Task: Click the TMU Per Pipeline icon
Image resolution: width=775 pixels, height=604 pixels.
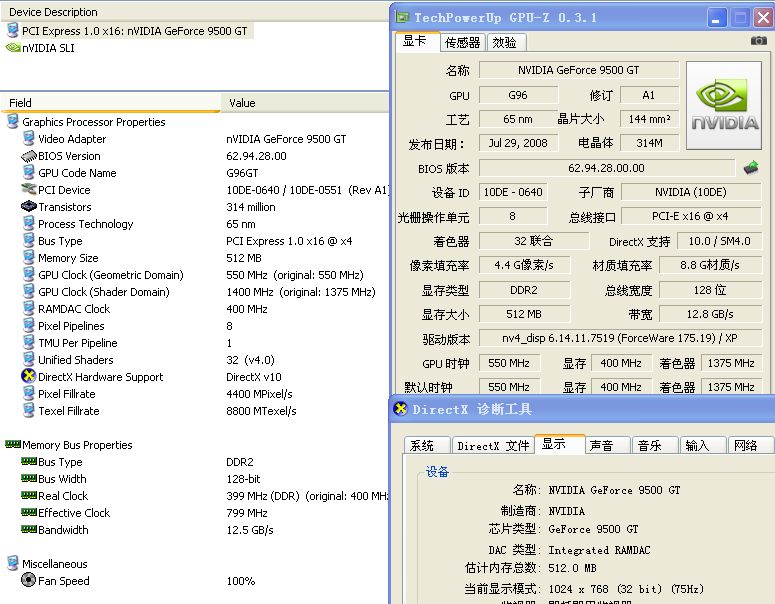Action: 29,343
